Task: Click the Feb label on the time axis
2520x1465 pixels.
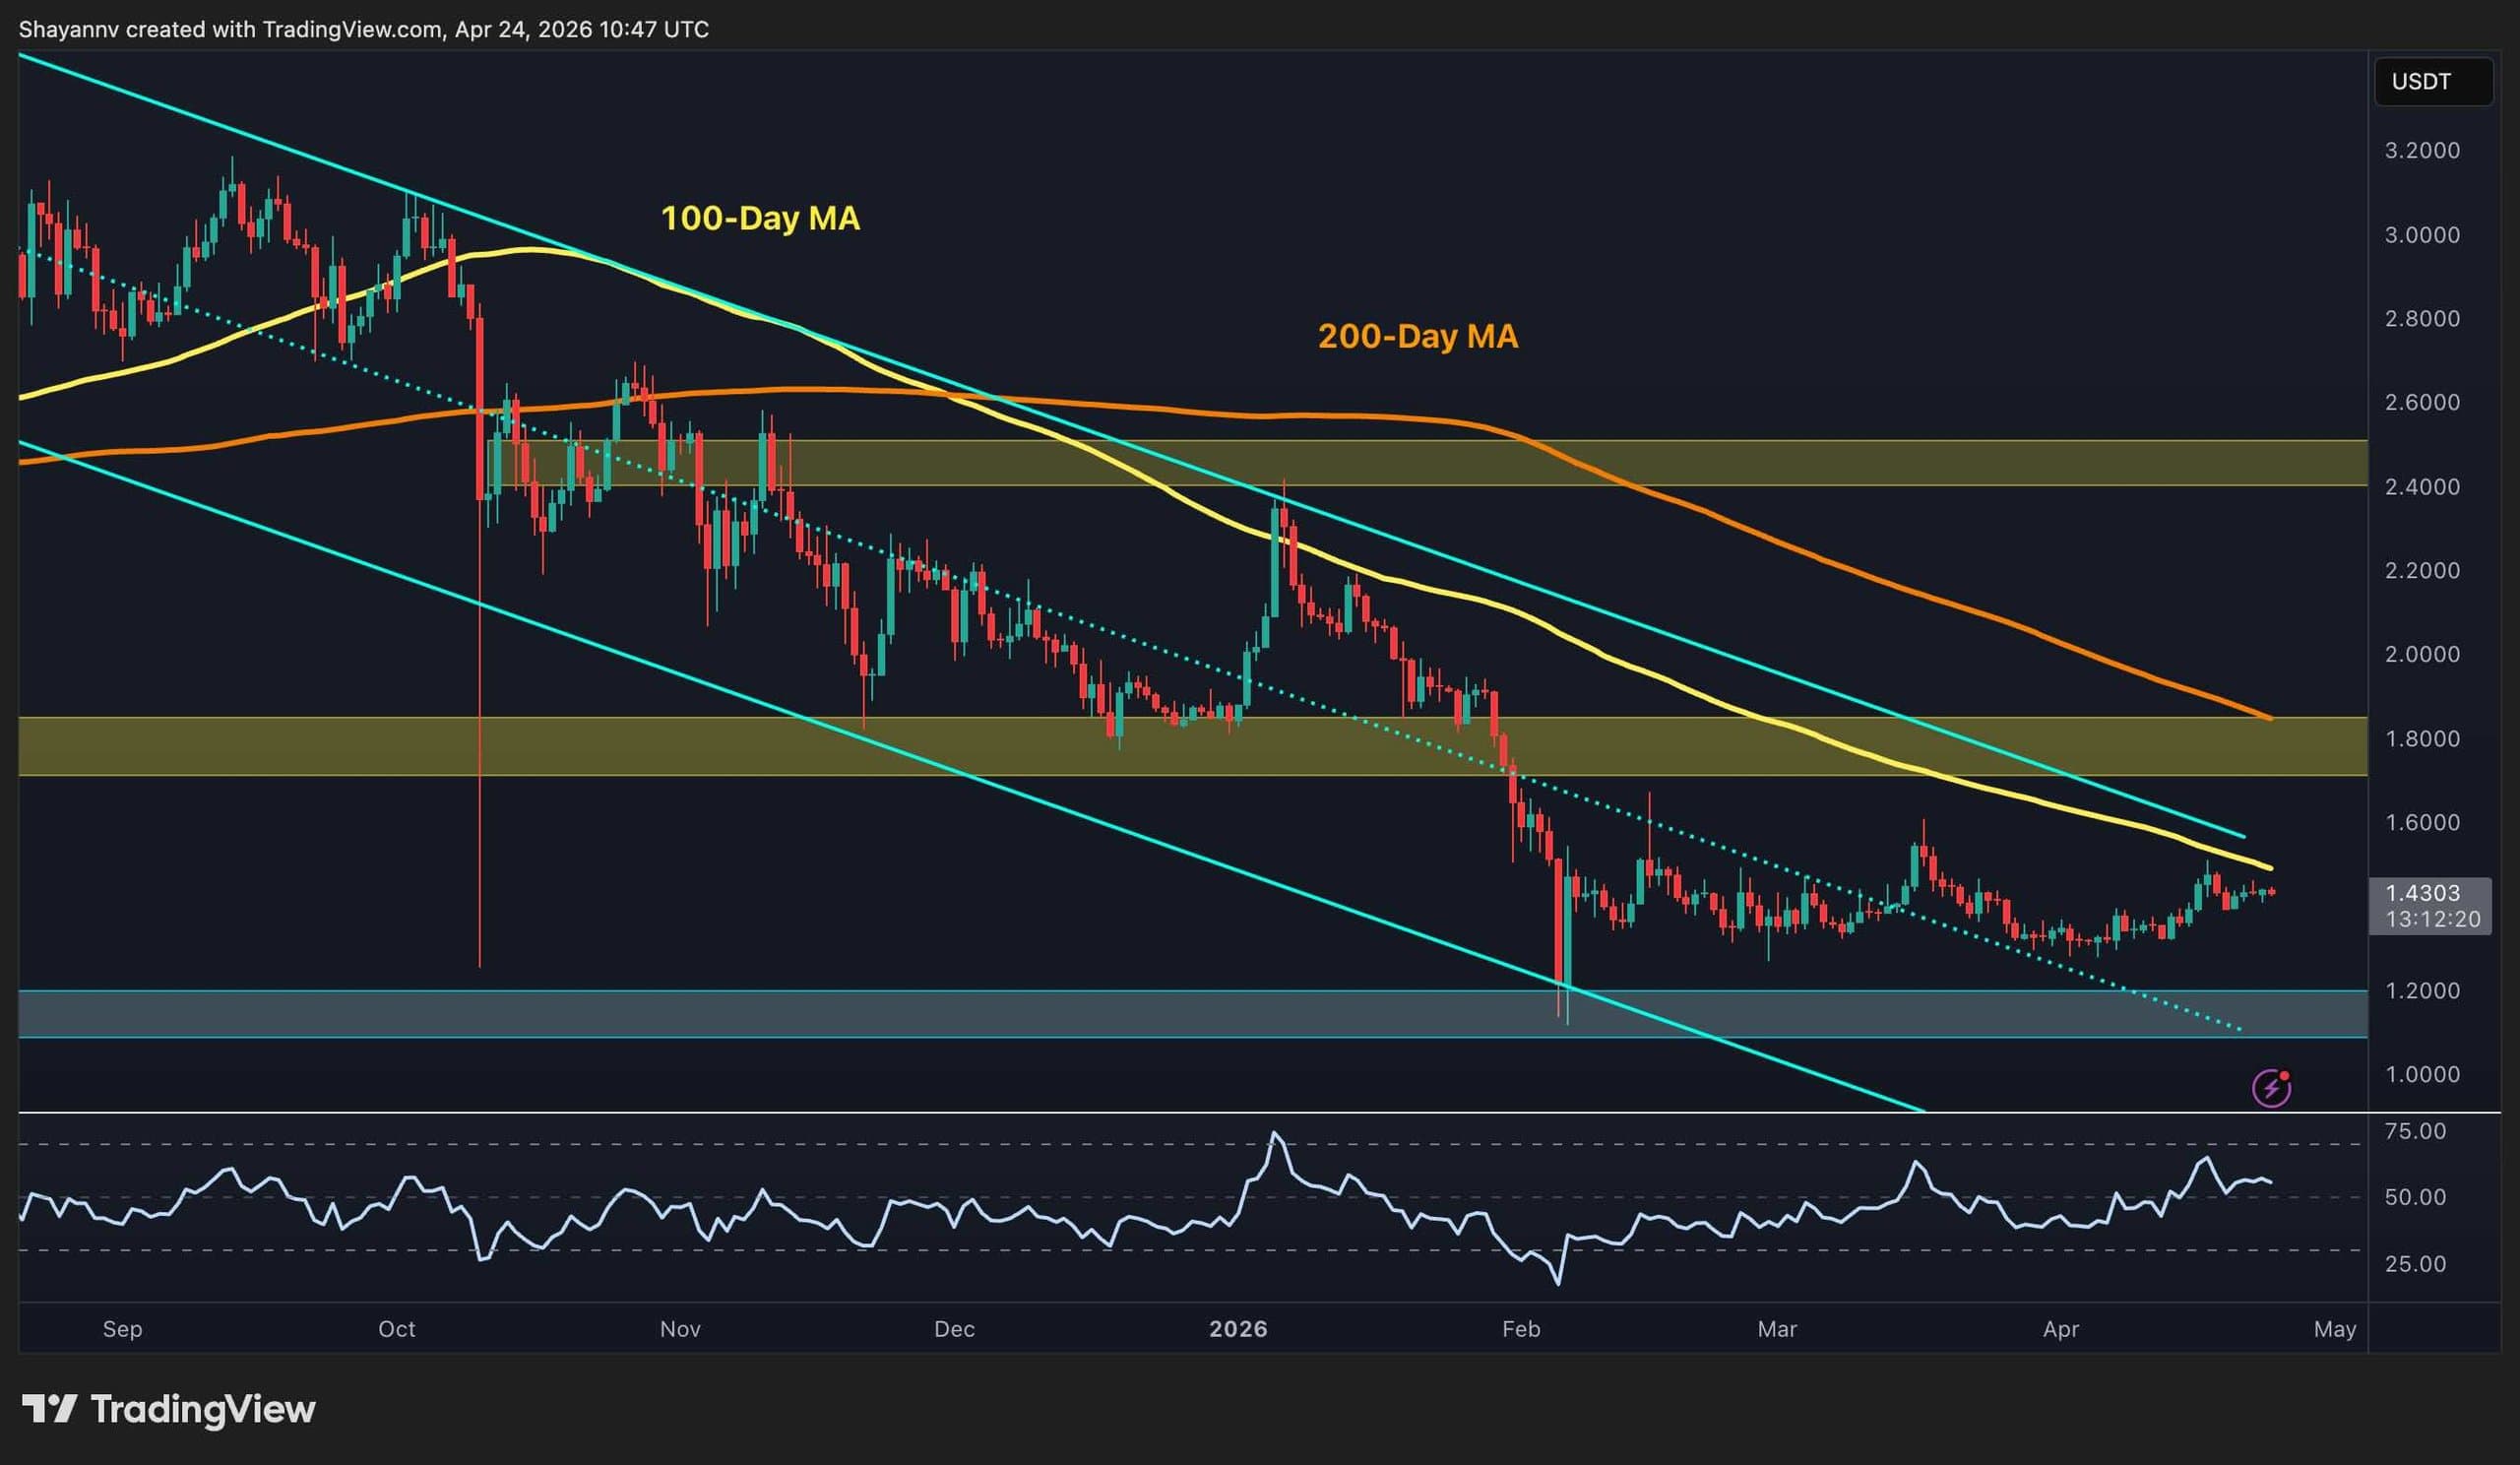Action: point(1522,1330)
